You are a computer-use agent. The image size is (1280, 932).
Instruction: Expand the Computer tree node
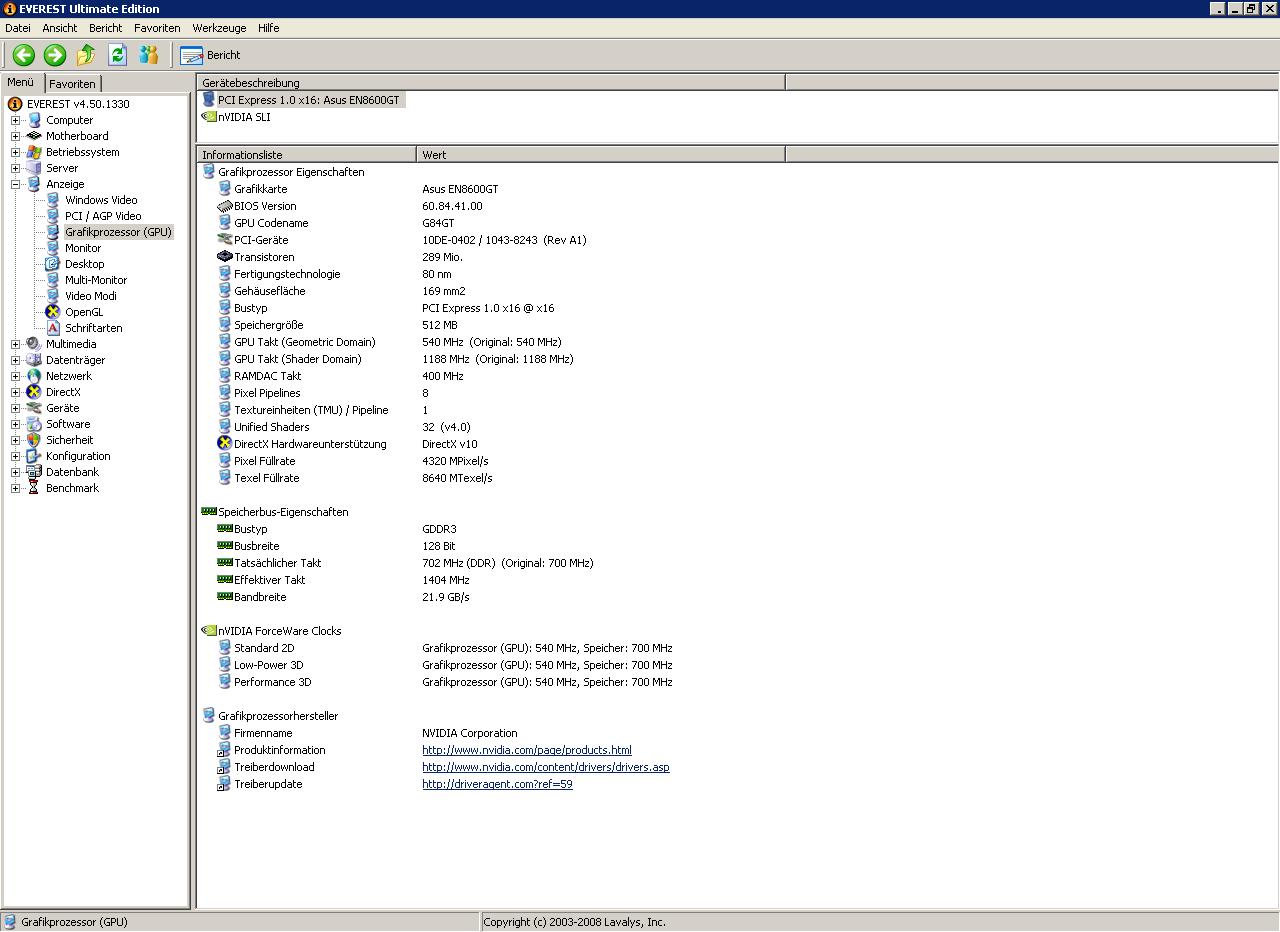pyautogui.click(x=15, y=120)
